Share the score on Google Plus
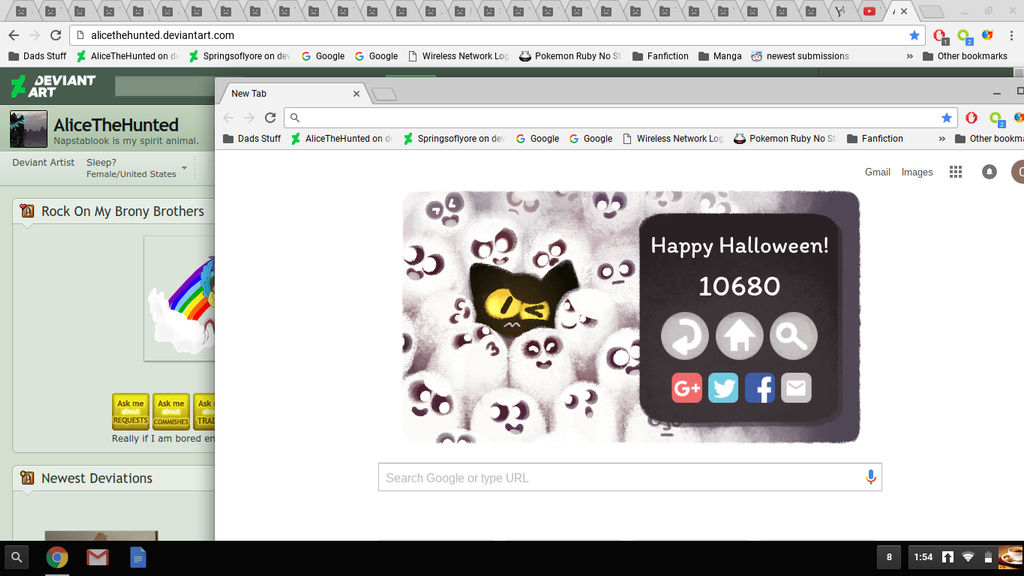 tap(686, 388)
